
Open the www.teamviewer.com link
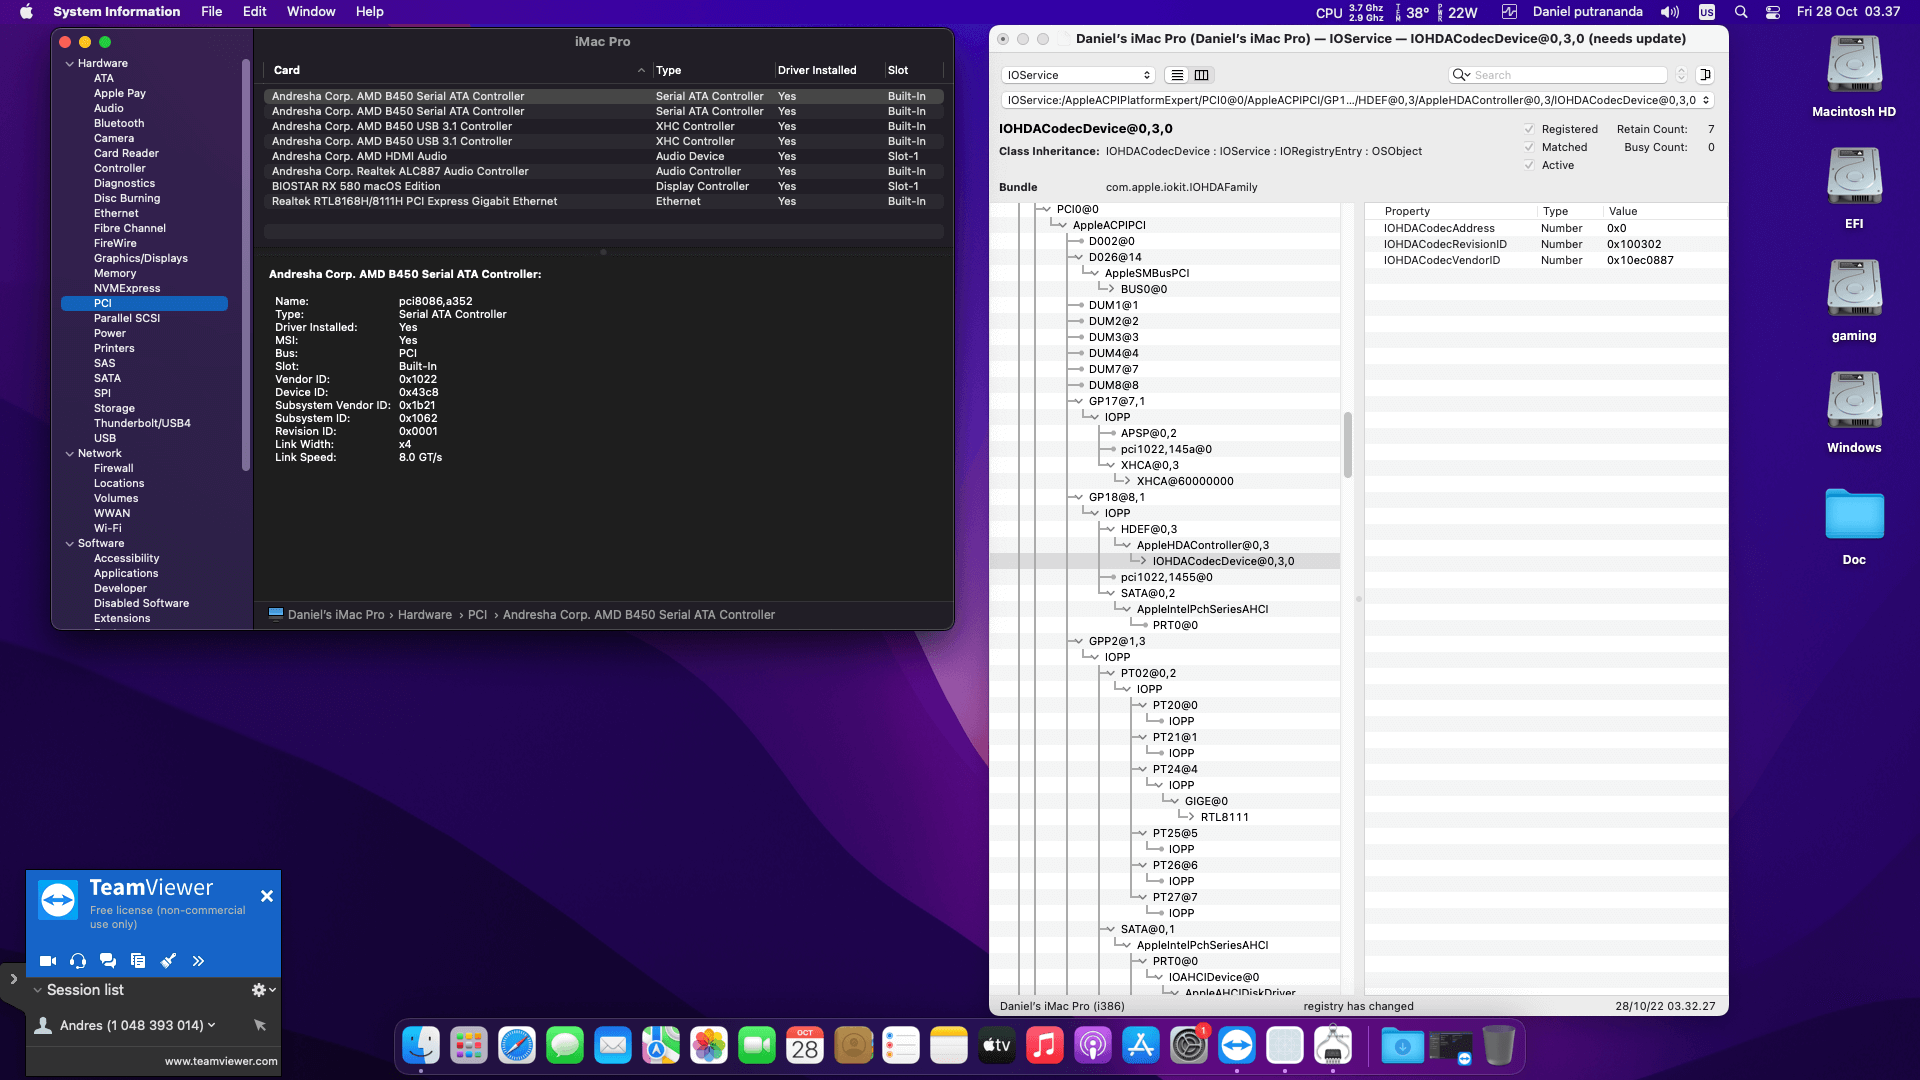(221, 1061)
